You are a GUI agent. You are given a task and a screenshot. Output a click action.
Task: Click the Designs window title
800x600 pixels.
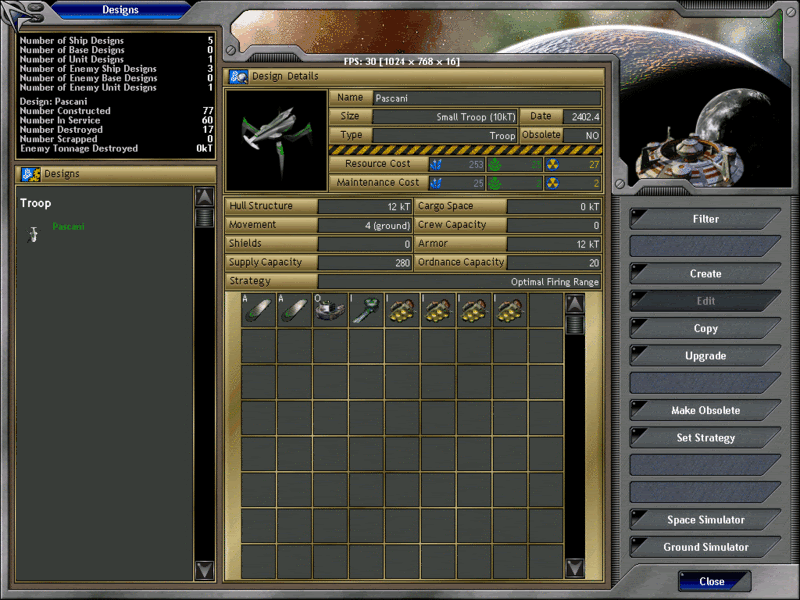pos(120,10)
